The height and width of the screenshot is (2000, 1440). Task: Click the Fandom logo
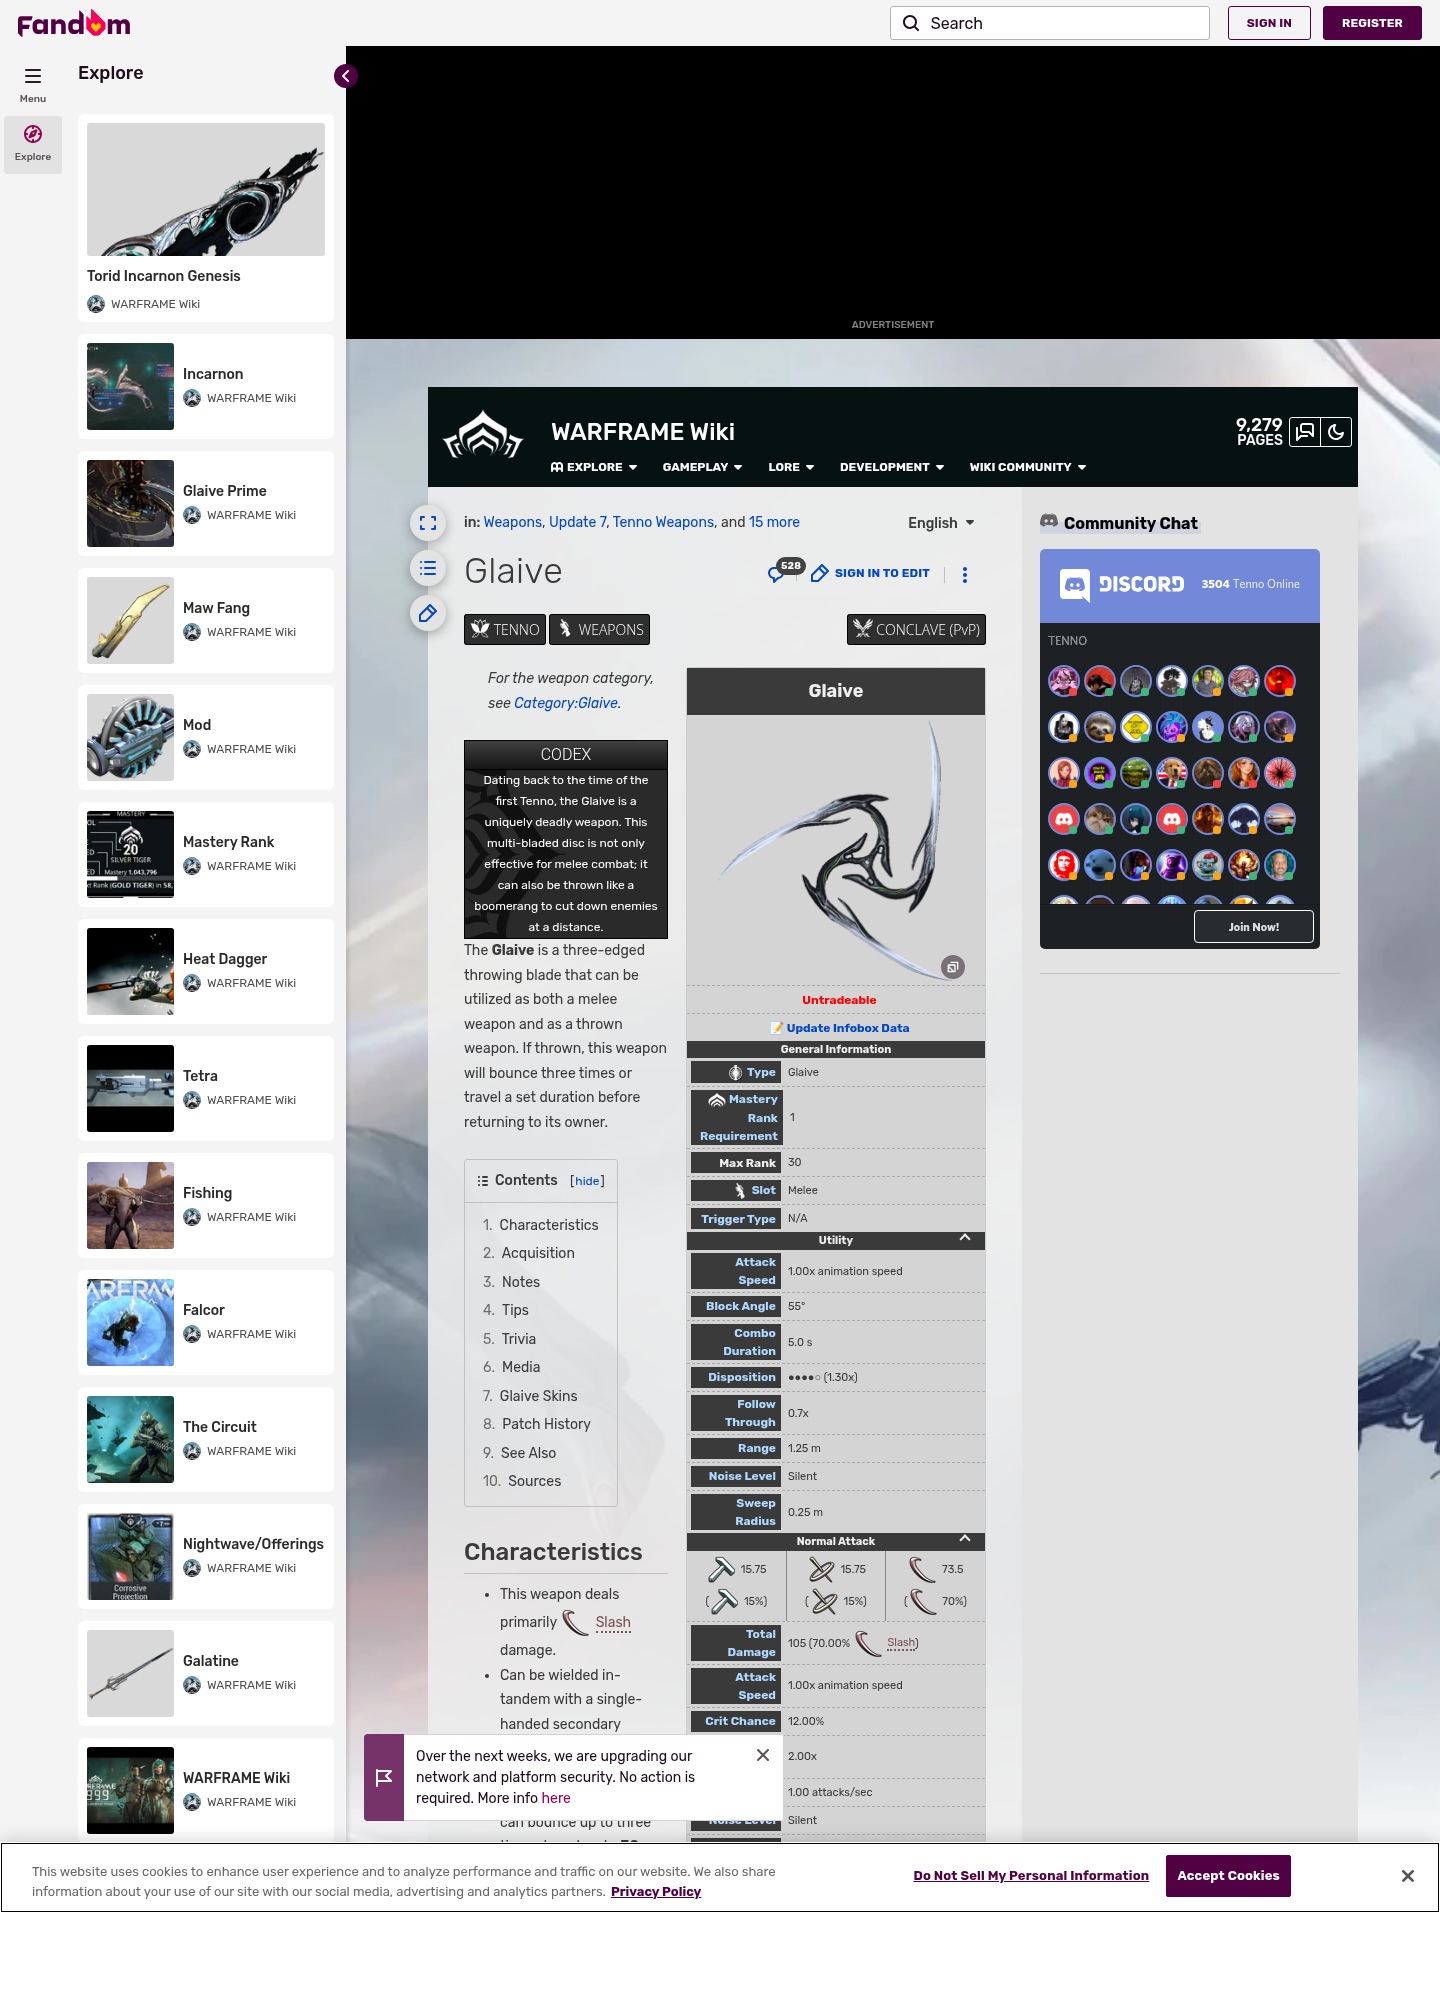click(74, 23)
